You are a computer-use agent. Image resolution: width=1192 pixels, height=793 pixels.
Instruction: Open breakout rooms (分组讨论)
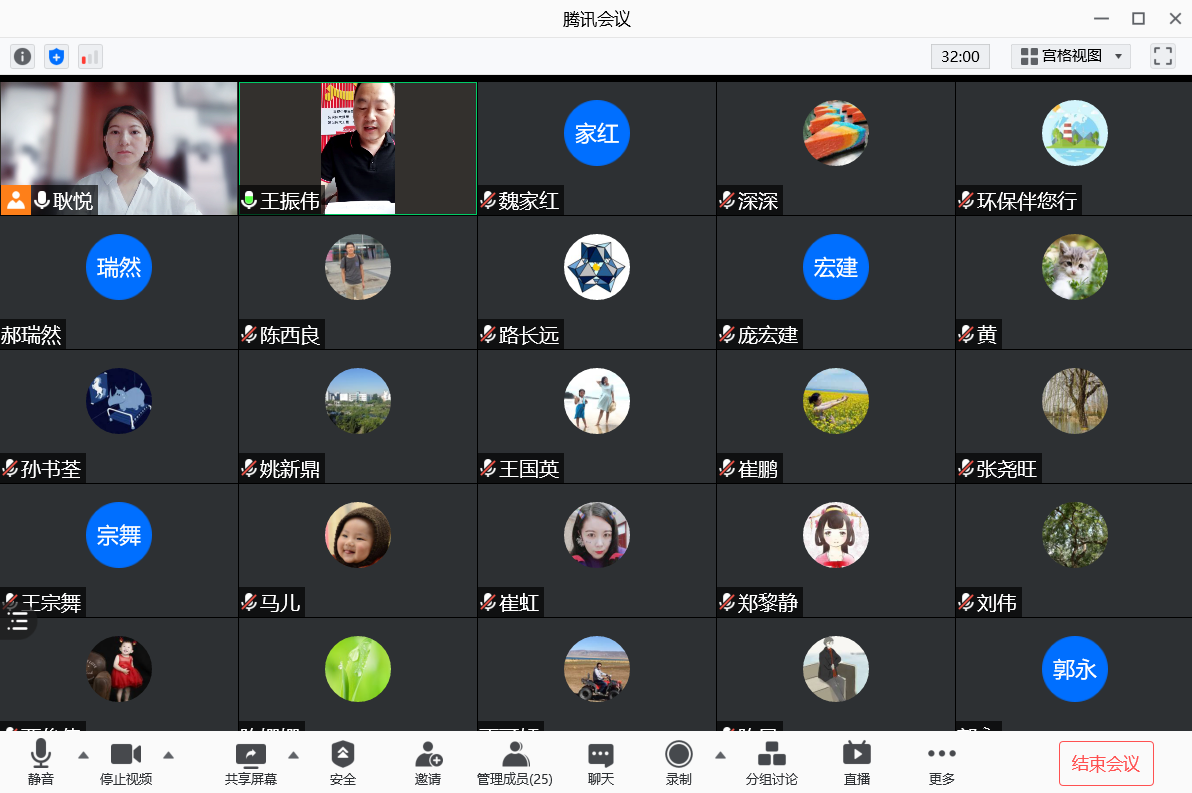click(x=771, y=763)
